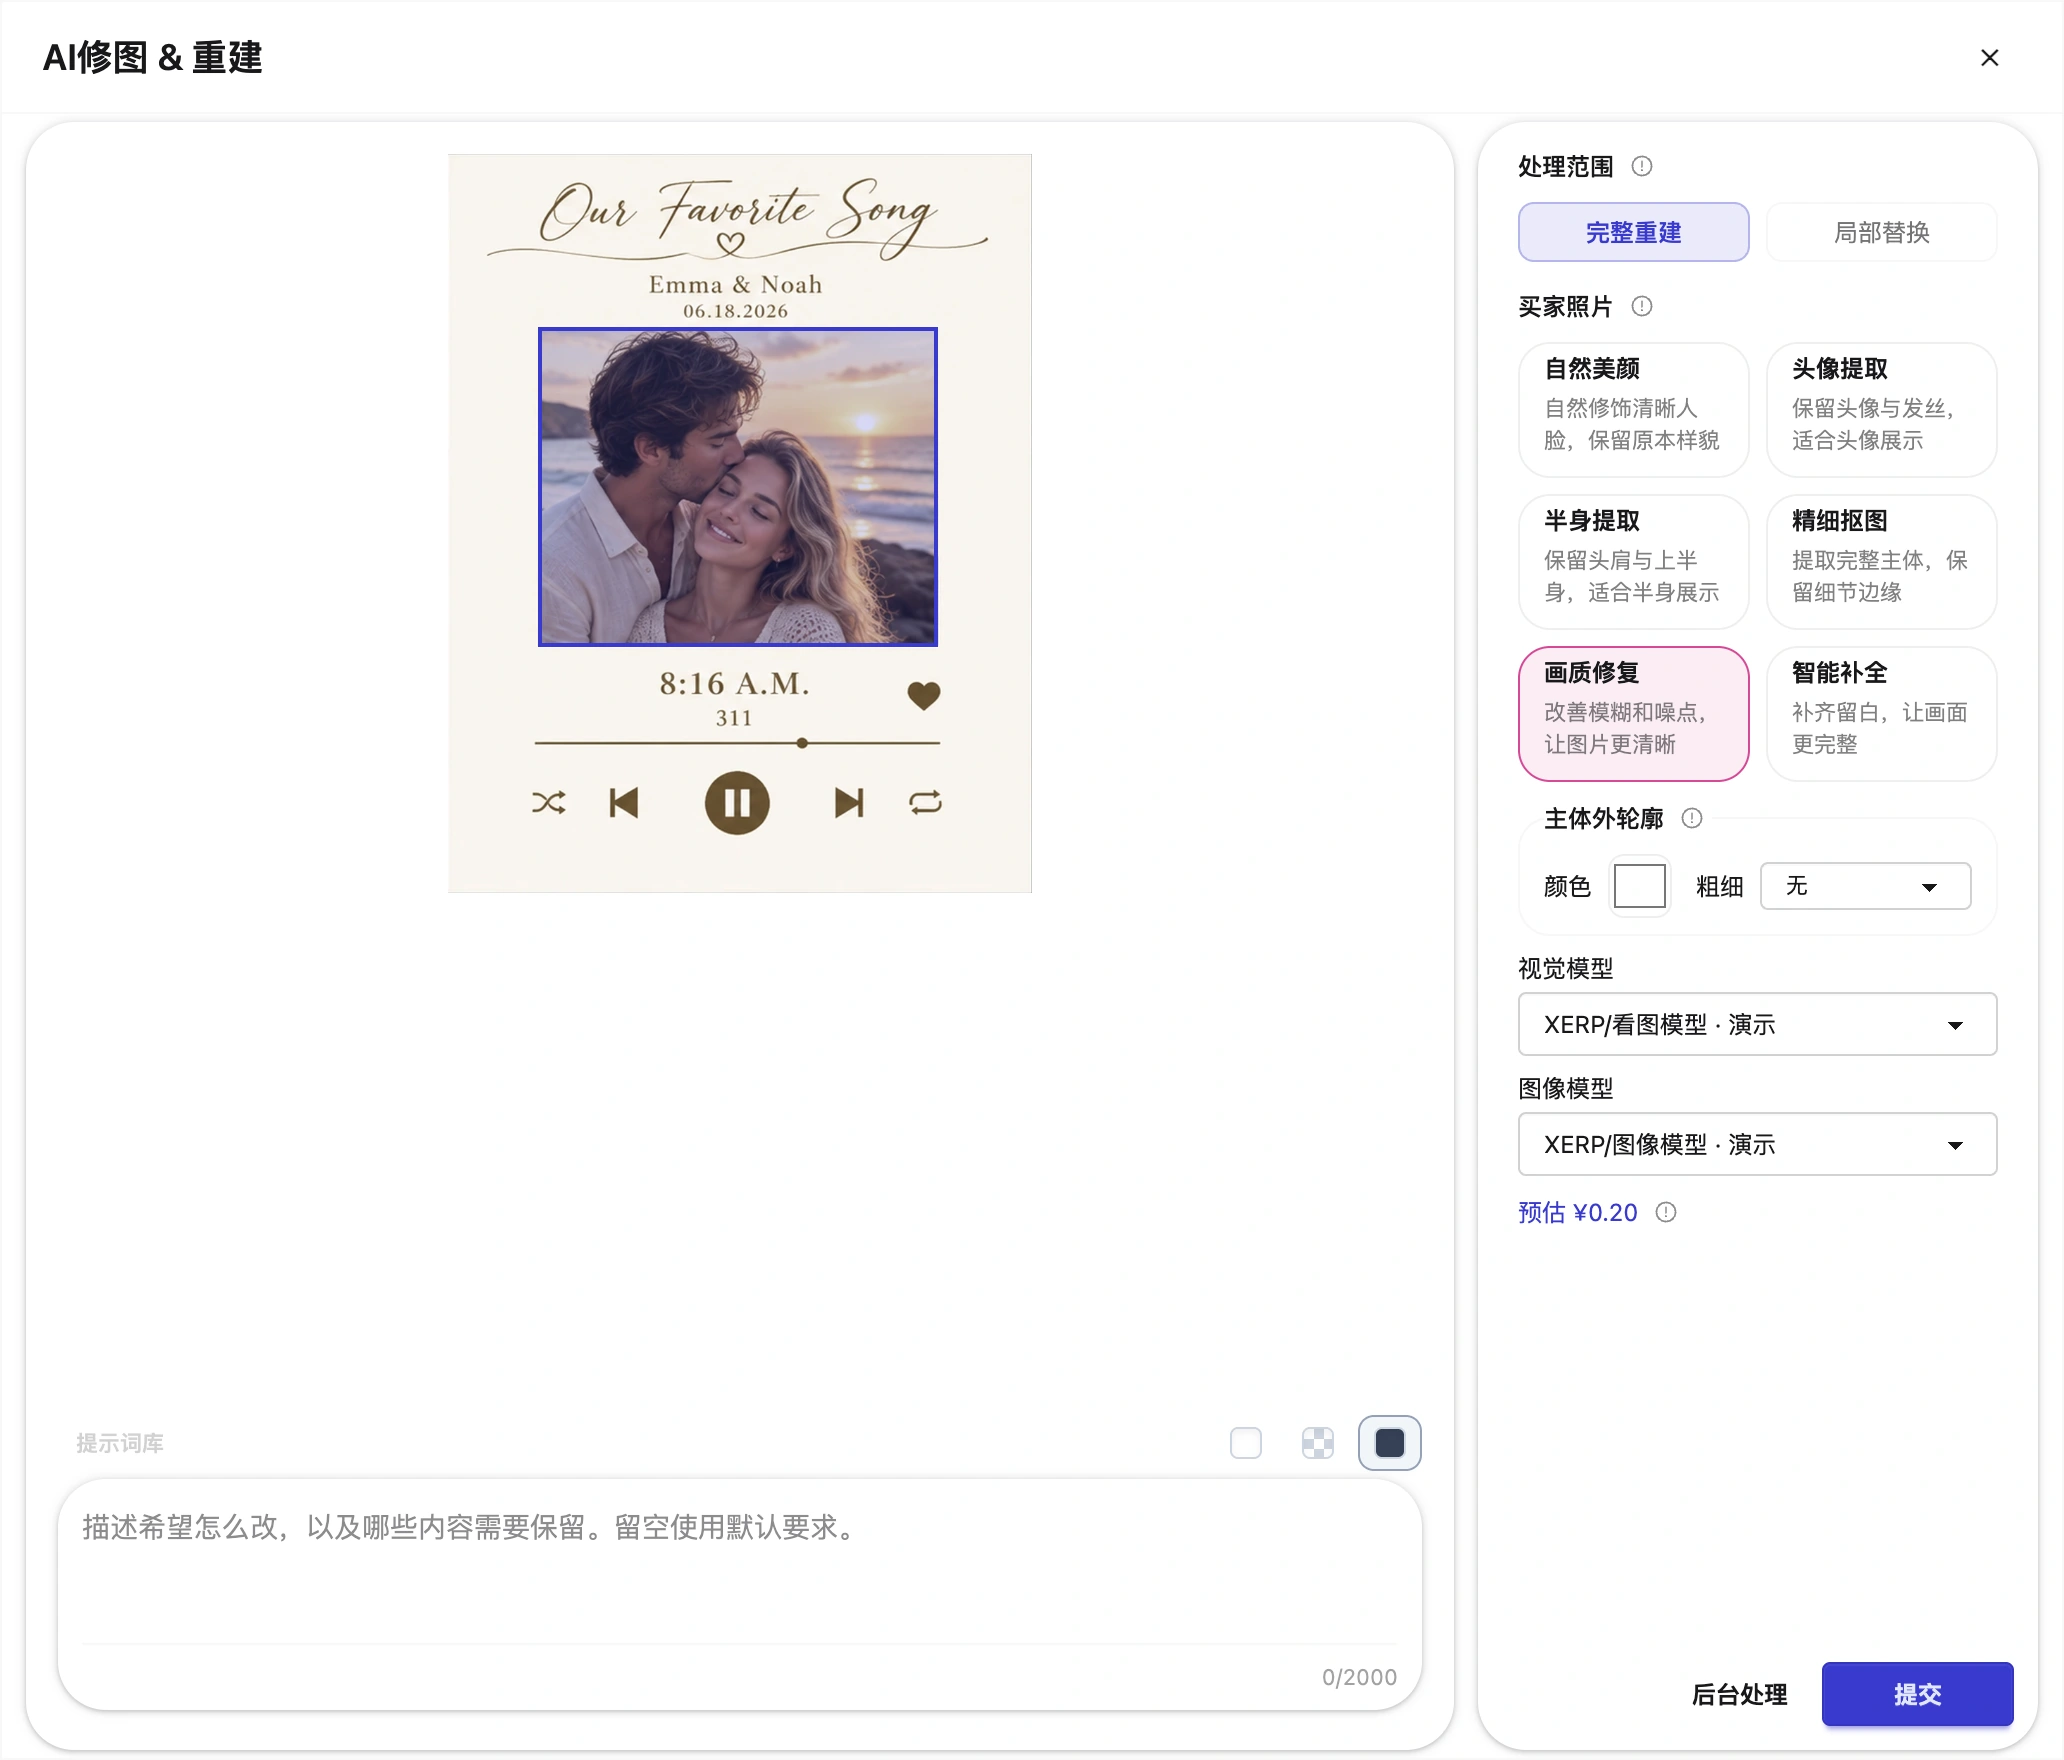Viewport: 2064px width, 1760px height.
Task: Select 完整重建 processing scope
Action: [1634, 232]
